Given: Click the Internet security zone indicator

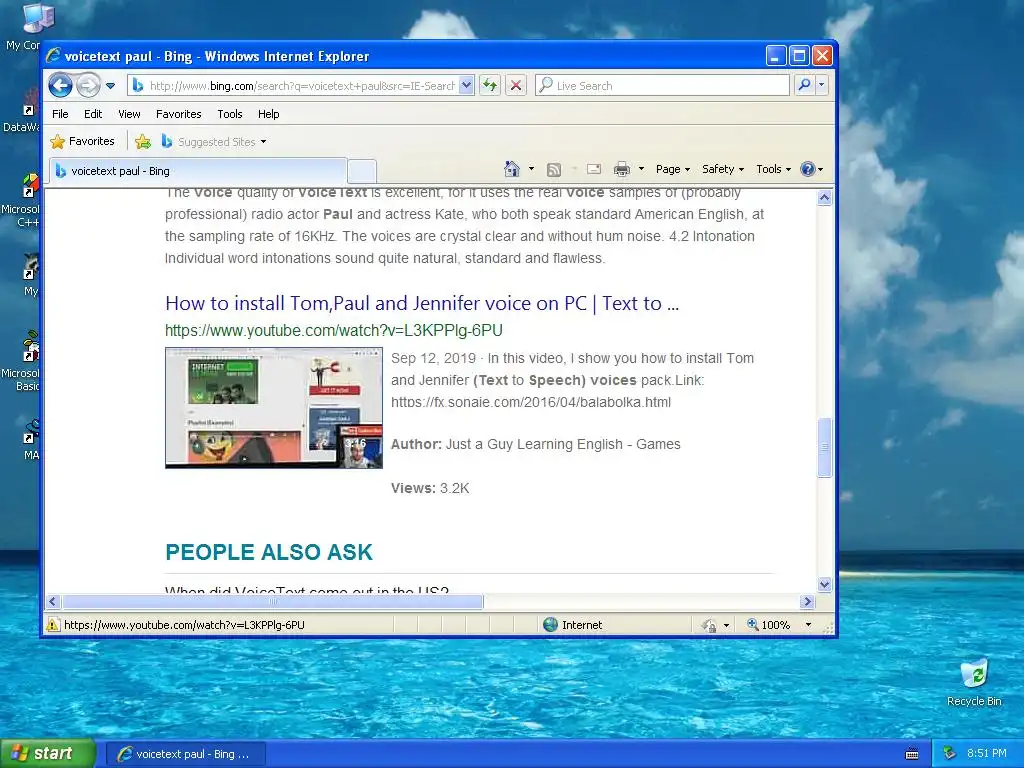Looking at the screenshot, I should 573,625.
